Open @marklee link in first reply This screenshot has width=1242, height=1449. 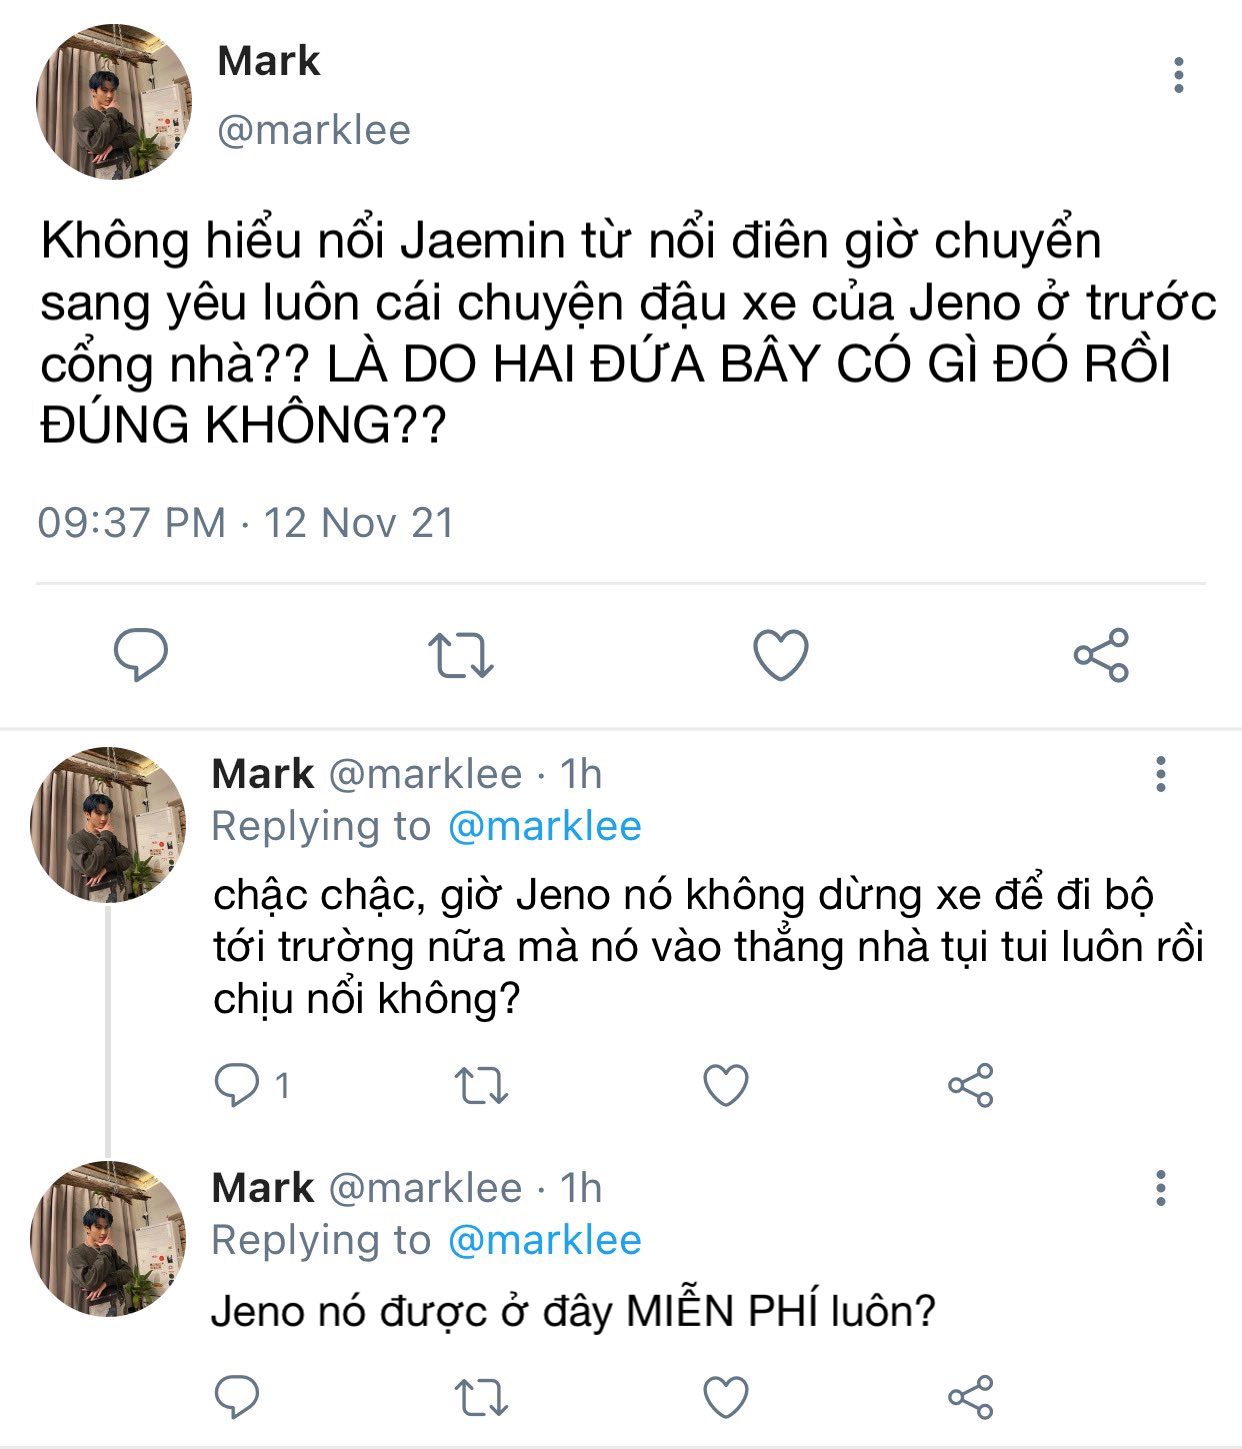(x=544, y=826)
